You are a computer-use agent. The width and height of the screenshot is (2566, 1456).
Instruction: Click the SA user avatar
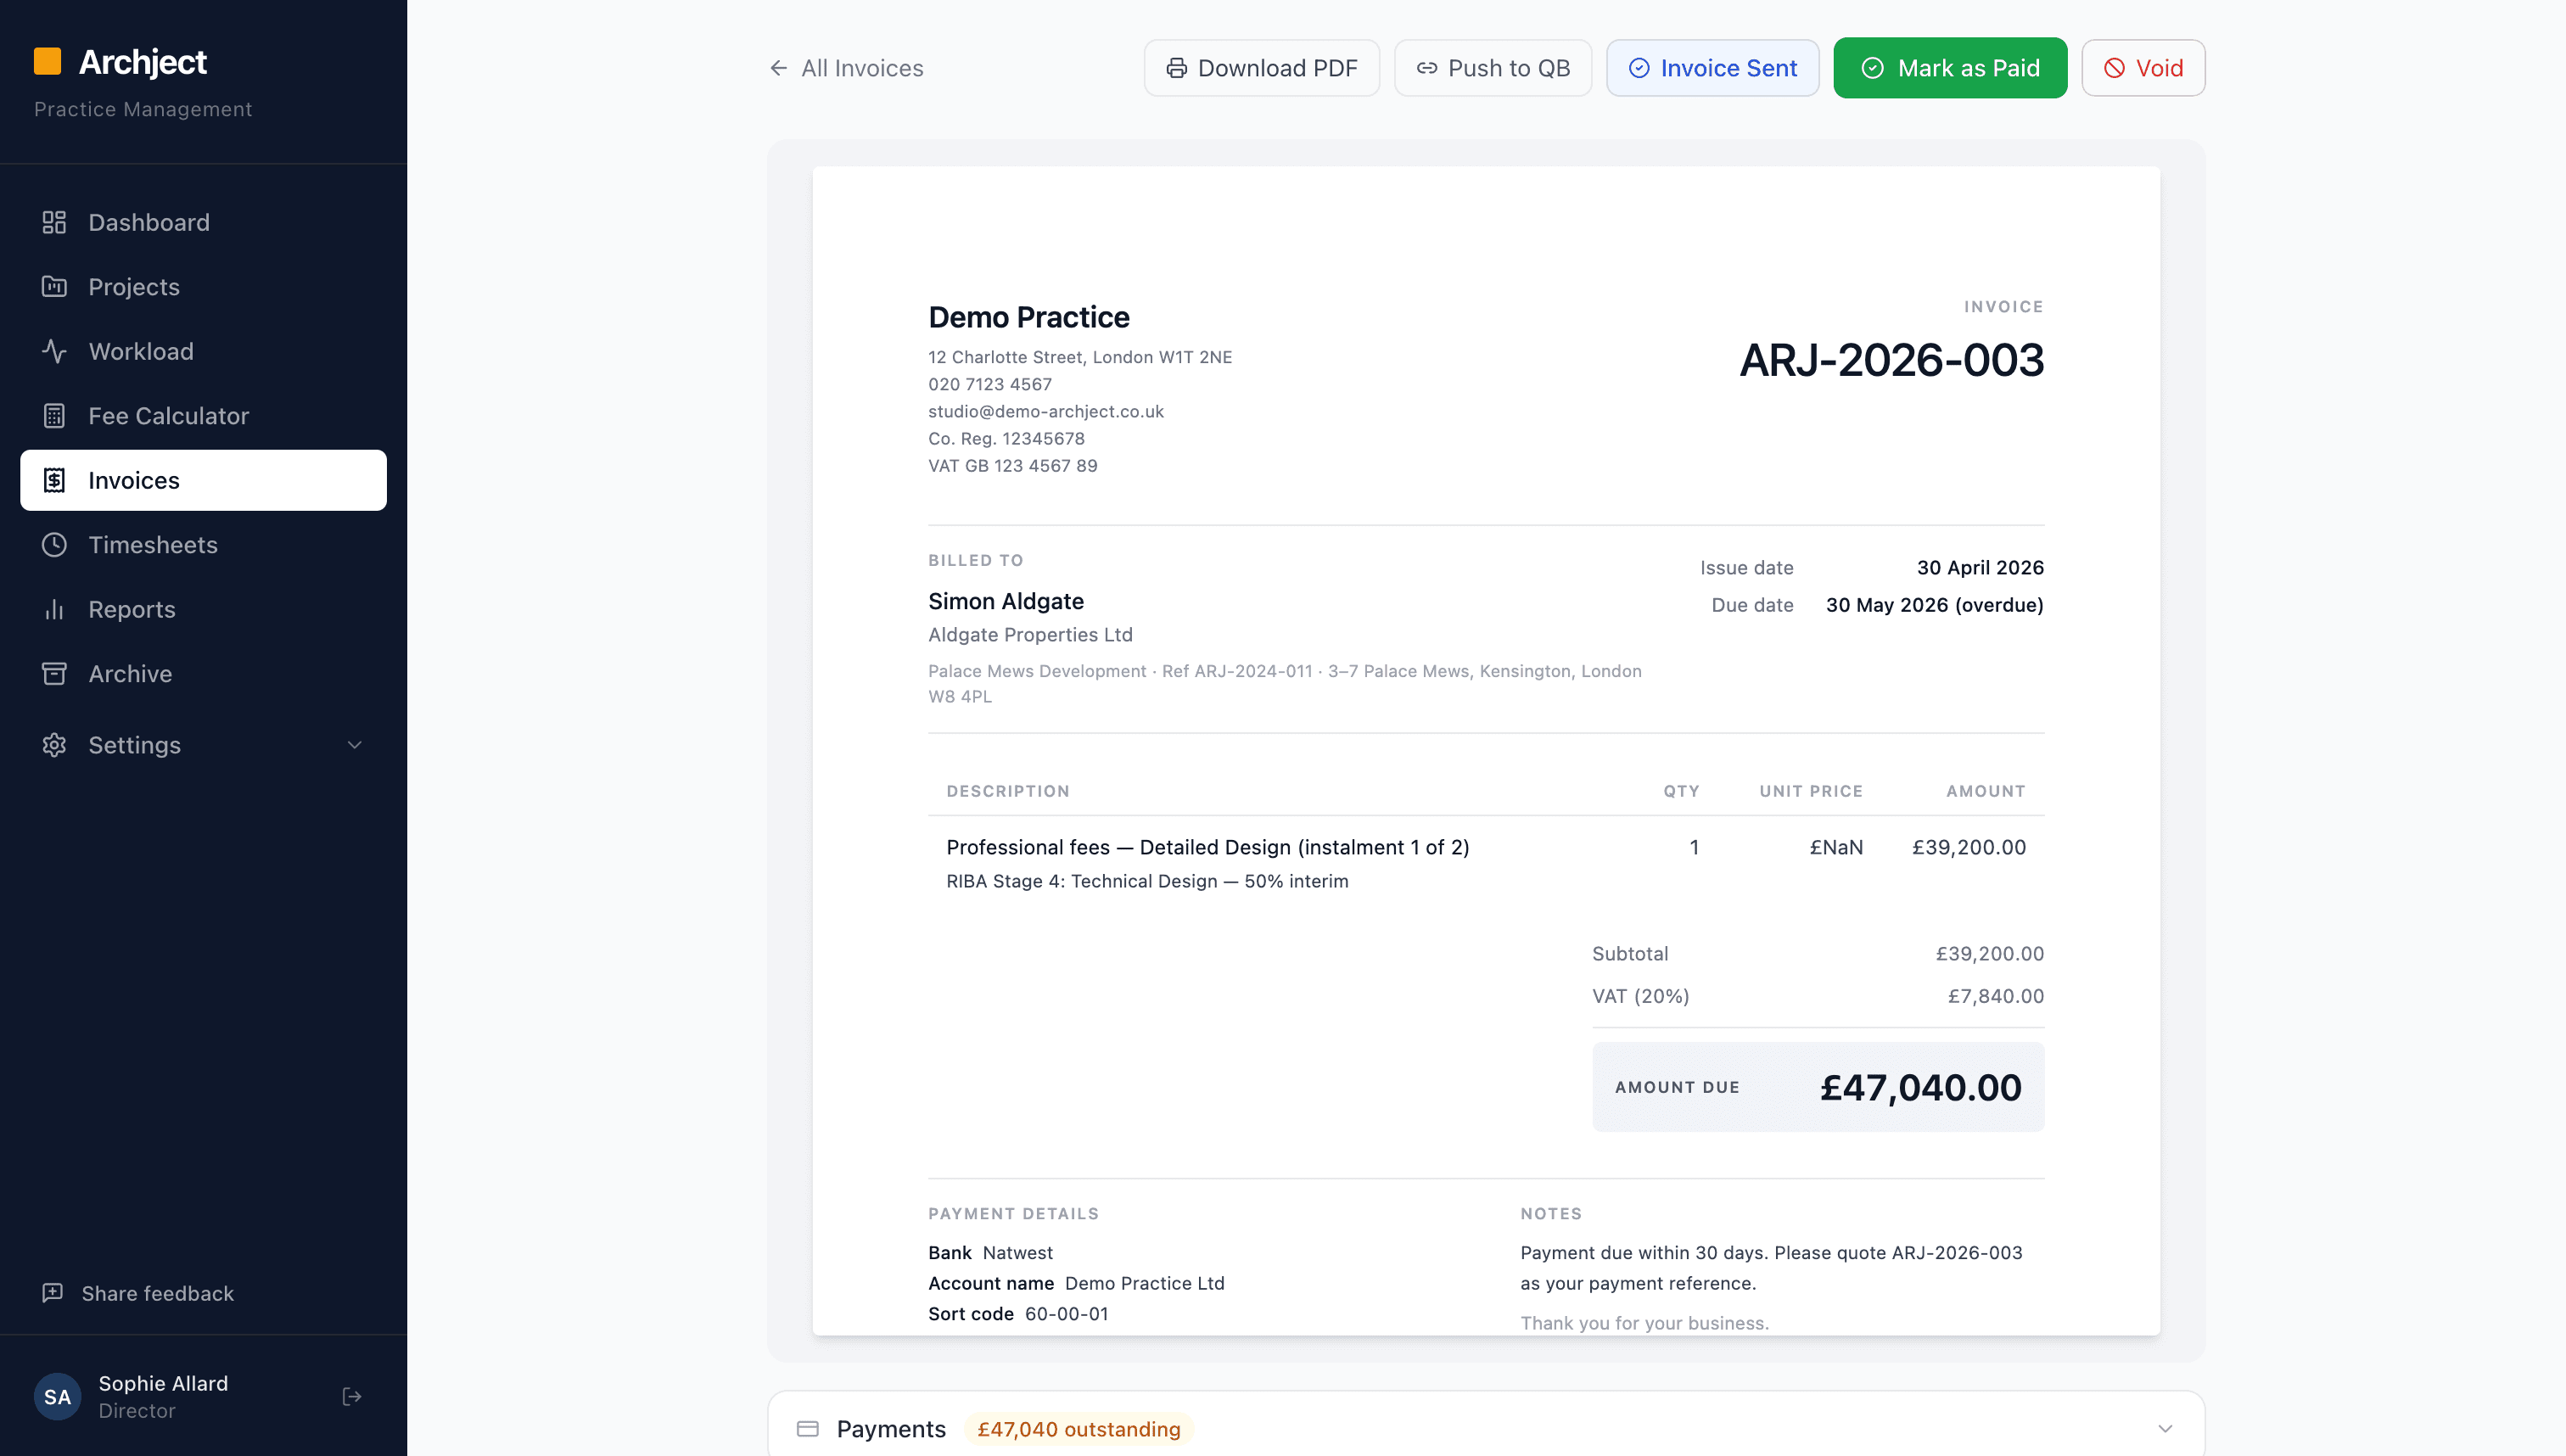coord(57,1396)
